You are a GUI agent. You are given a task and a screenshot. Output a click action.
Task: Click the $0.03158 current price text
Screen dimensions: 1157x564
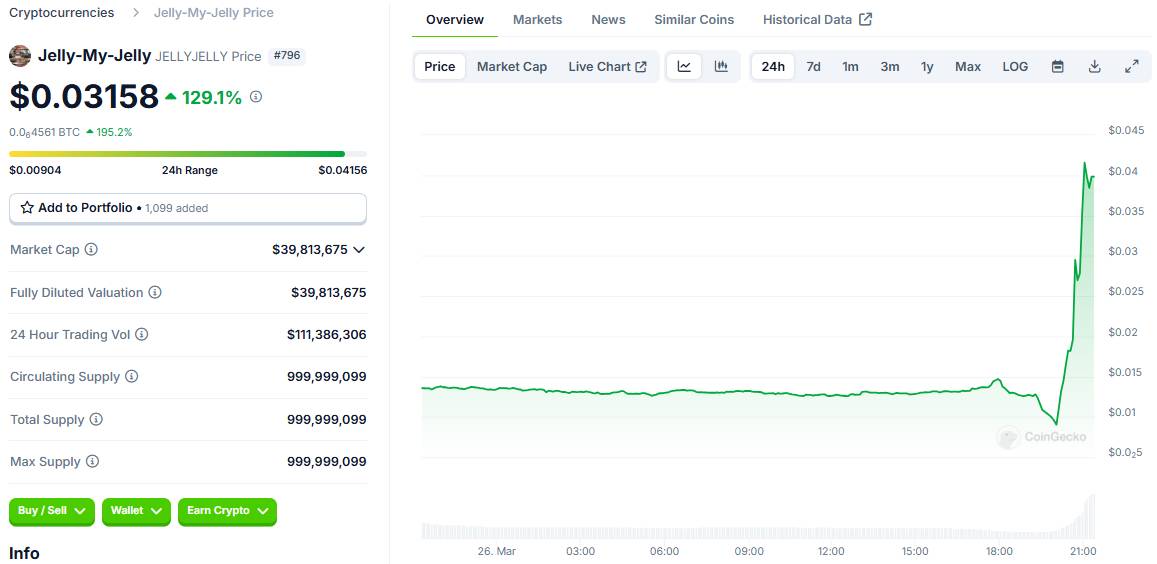tap(84, 96)
